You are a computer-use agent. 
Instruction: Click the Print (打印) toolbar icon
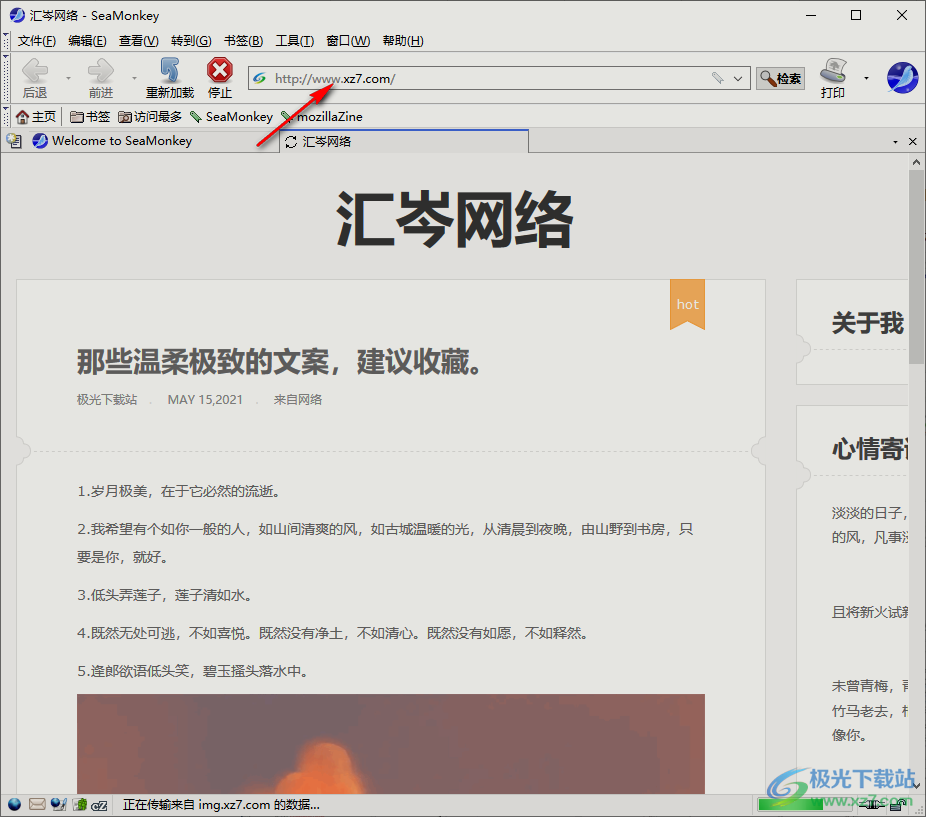833,78
